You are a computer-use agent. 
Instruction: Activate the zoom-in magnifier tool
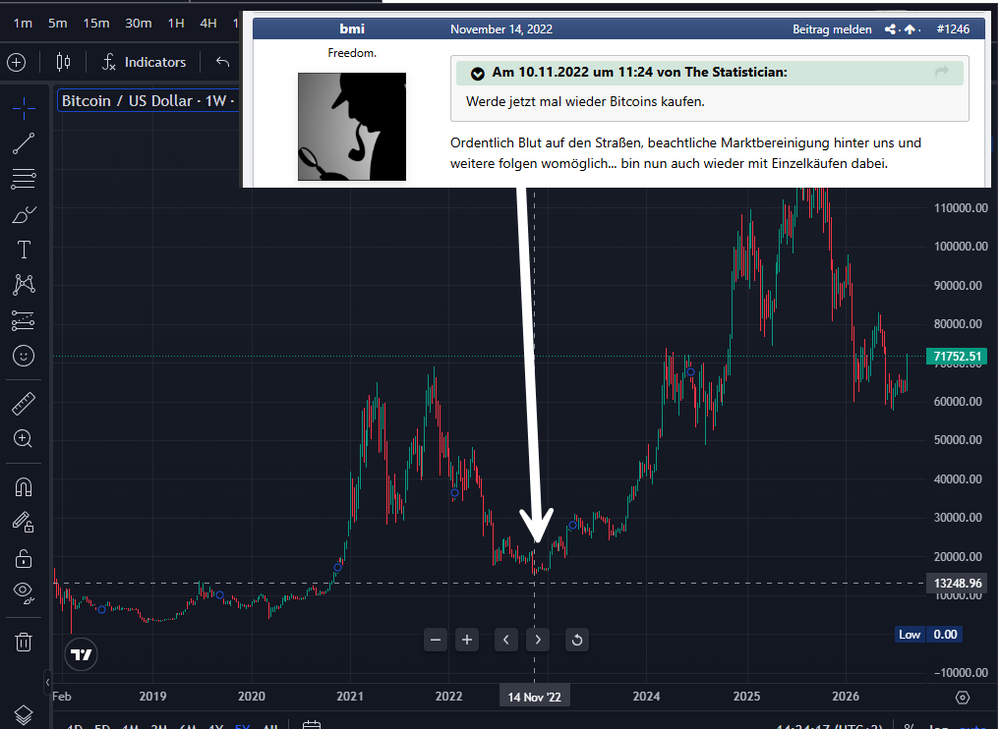[24, 439]
